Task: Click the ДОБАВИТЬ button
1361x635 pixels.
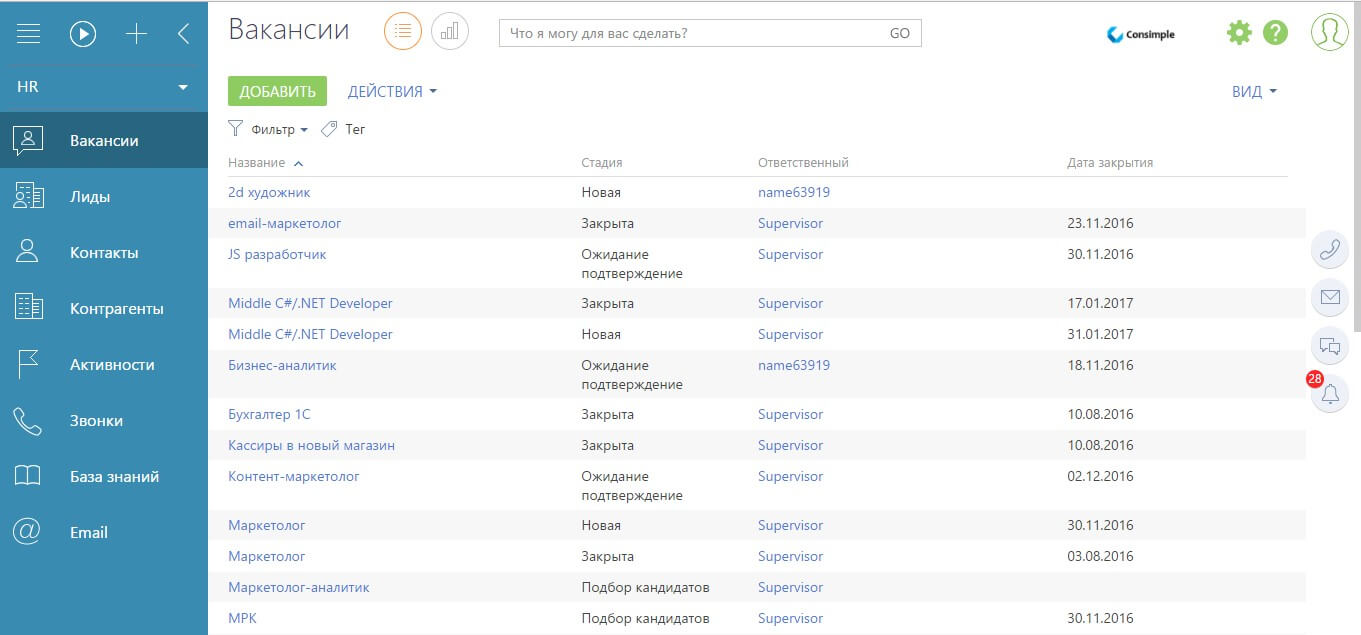Action: (277, 91)
